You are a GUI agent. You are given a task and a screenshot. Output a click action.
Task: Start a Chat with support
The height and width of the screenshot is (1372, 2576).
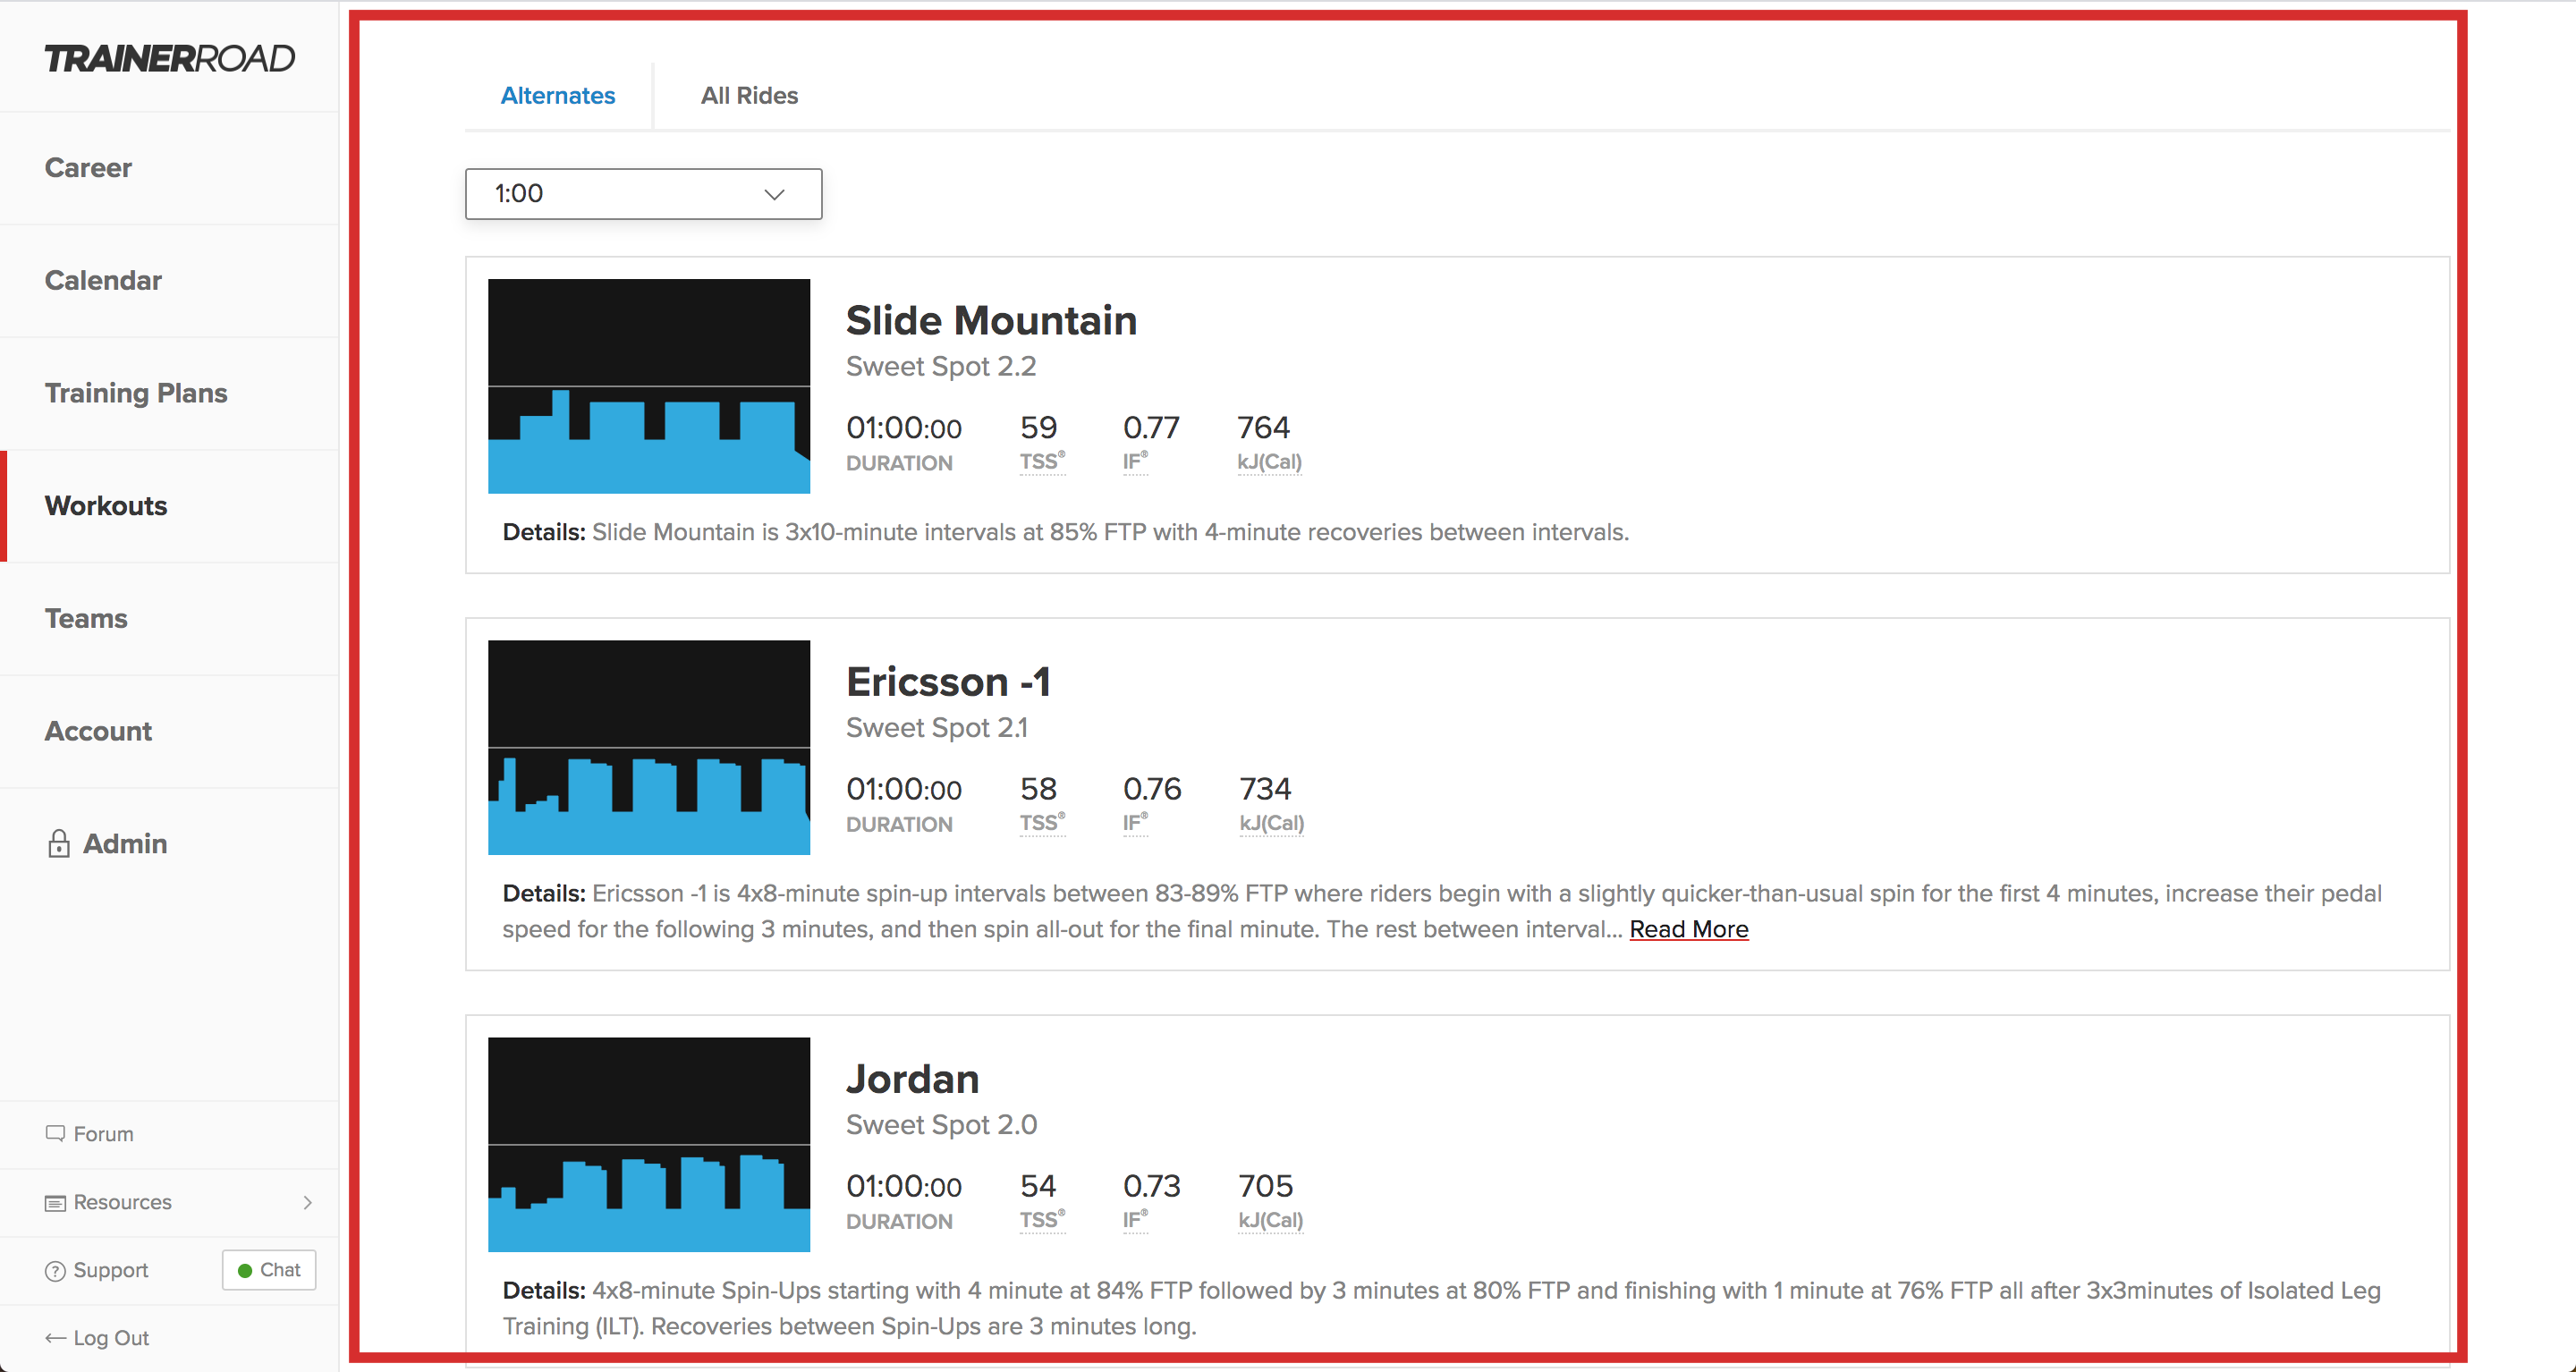269,1270
